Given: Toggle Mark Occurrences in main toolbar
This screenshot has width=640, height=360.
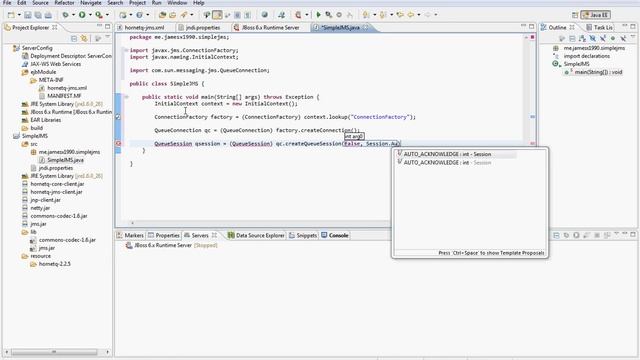Looking at the screenshot, I should pyautogui.click(x=217, y=15).
